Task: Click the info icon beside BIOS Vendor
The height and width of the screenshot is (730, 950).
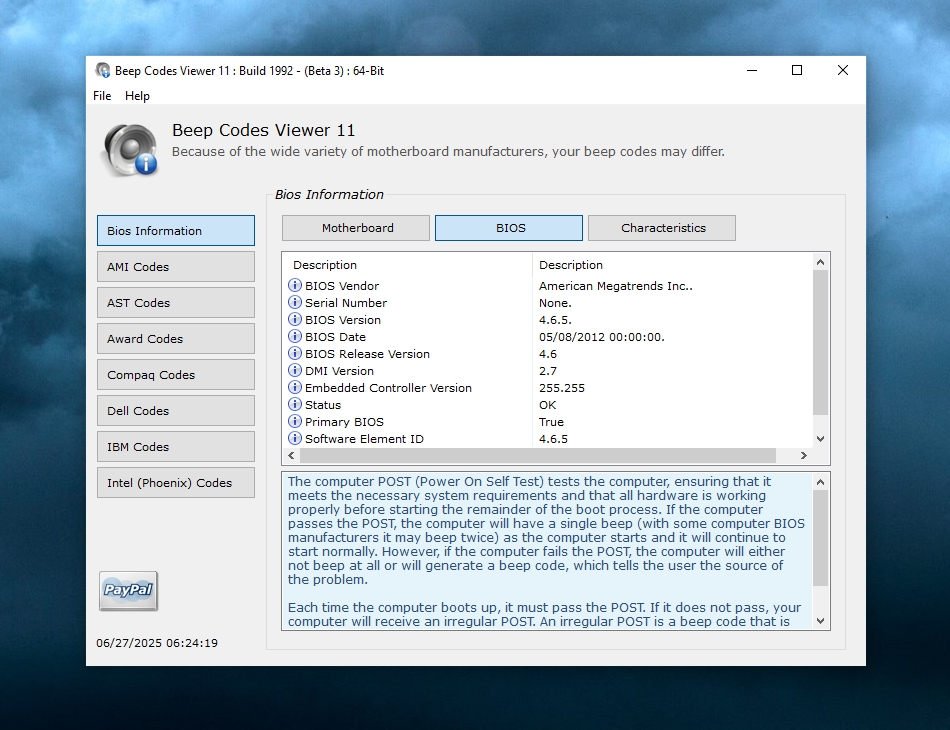Action: point(294,285)
